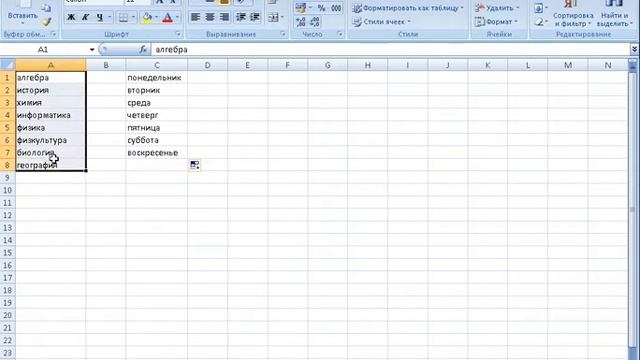Decrease decimal places
This screenshot has height=360, width=640.
(x=315, y=22)
